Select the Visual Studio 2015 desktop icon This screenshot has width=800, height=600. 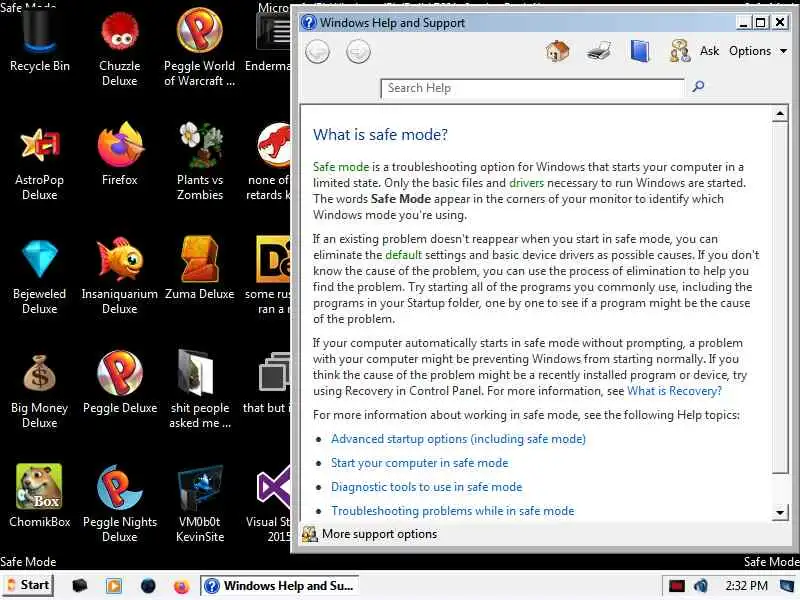(x=270, y=504)
